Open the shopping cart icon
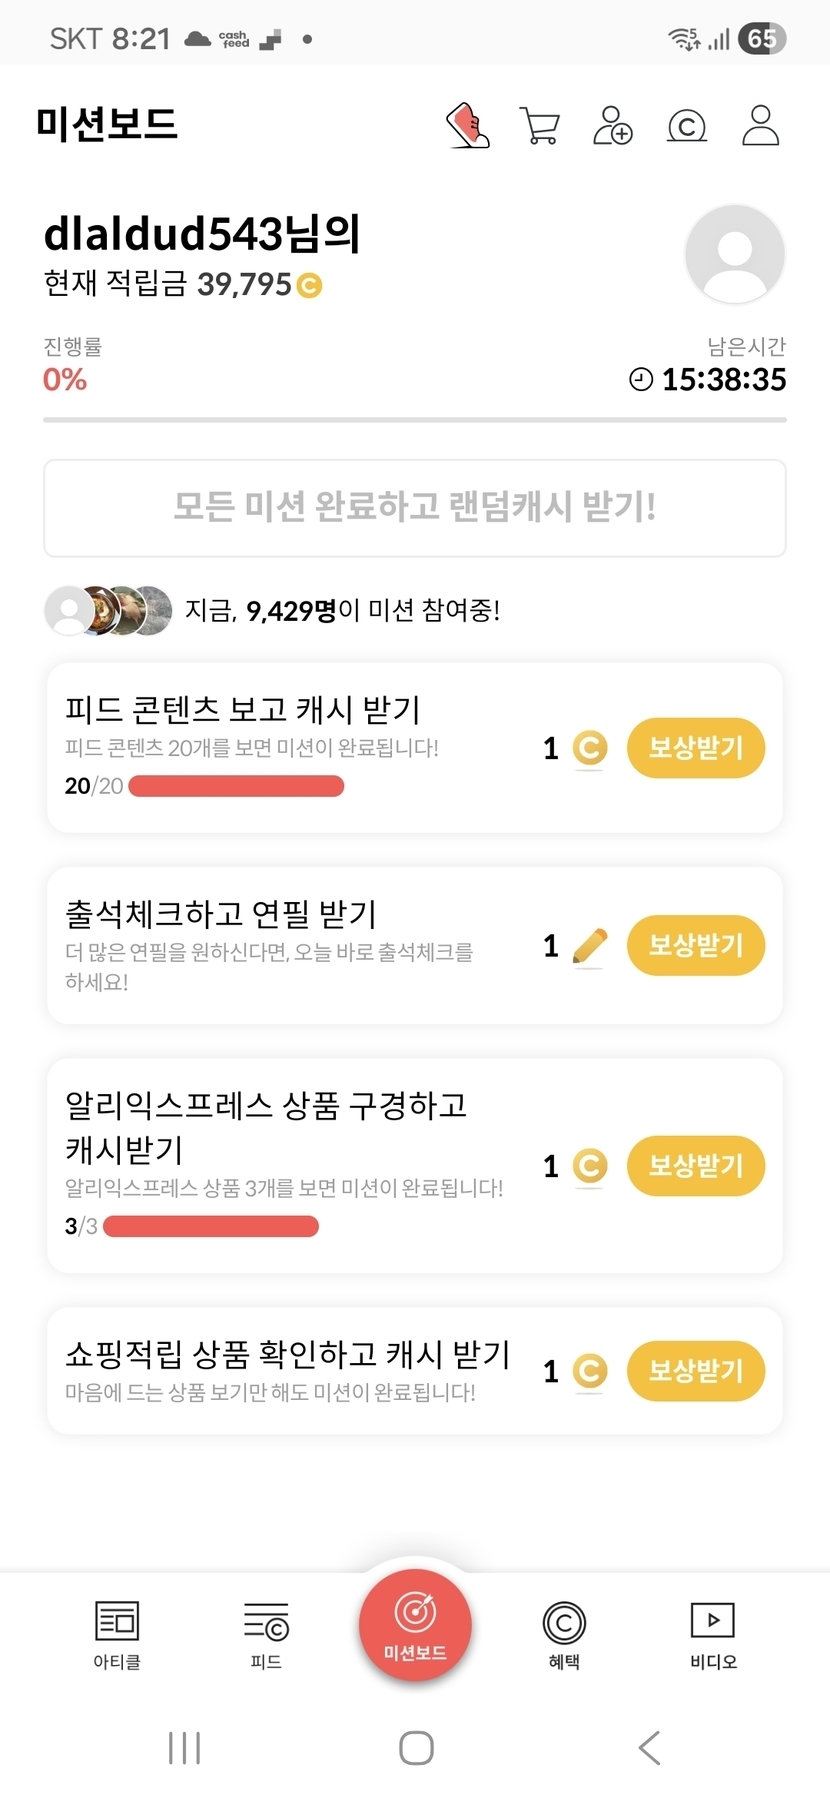 [540, 126]
